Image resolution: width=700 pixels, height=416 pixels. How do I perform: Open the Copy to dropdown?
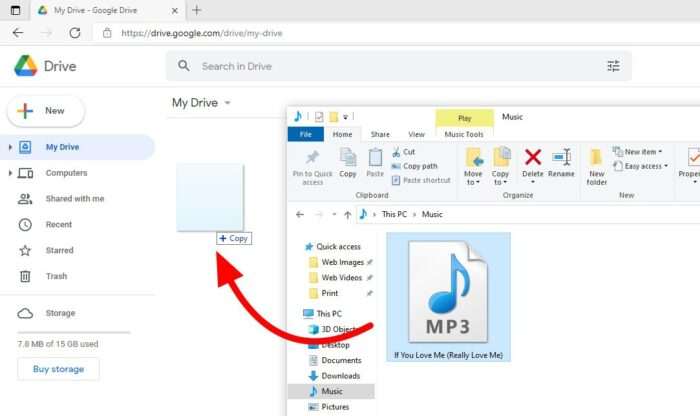[500, 166]
